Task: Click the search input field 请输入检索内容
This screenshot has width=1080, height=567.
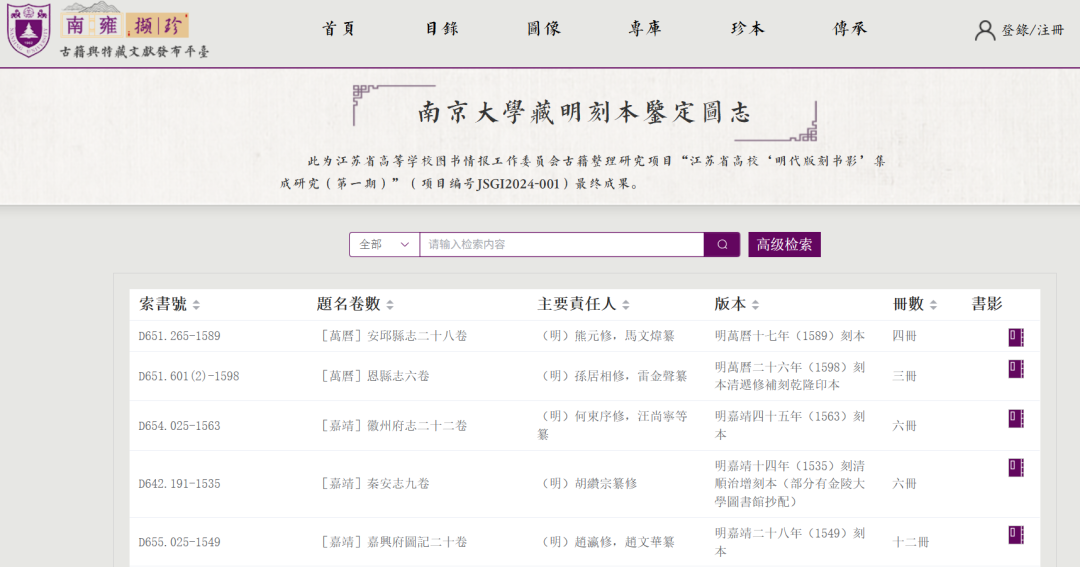Action: pyautogui.click(x=561, y=245)
